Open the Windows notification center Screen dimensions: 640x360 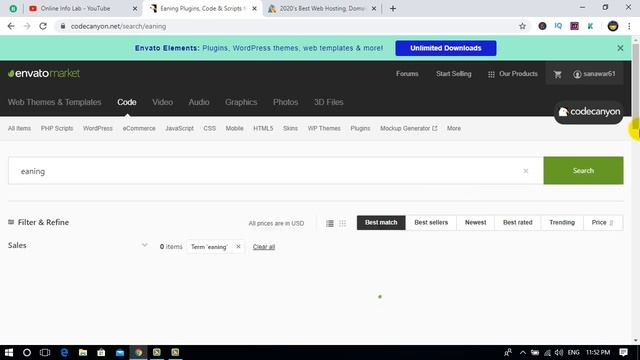tap(623, 352)
